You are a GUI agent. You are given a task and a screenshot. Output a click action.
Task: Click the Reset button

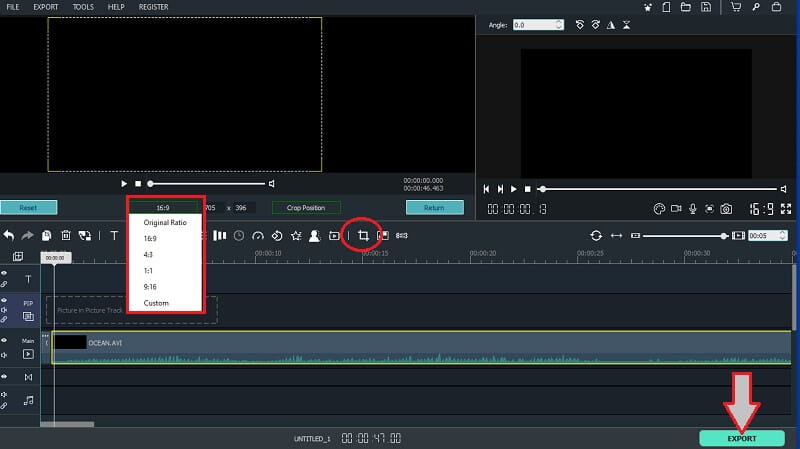coord(29,208)
